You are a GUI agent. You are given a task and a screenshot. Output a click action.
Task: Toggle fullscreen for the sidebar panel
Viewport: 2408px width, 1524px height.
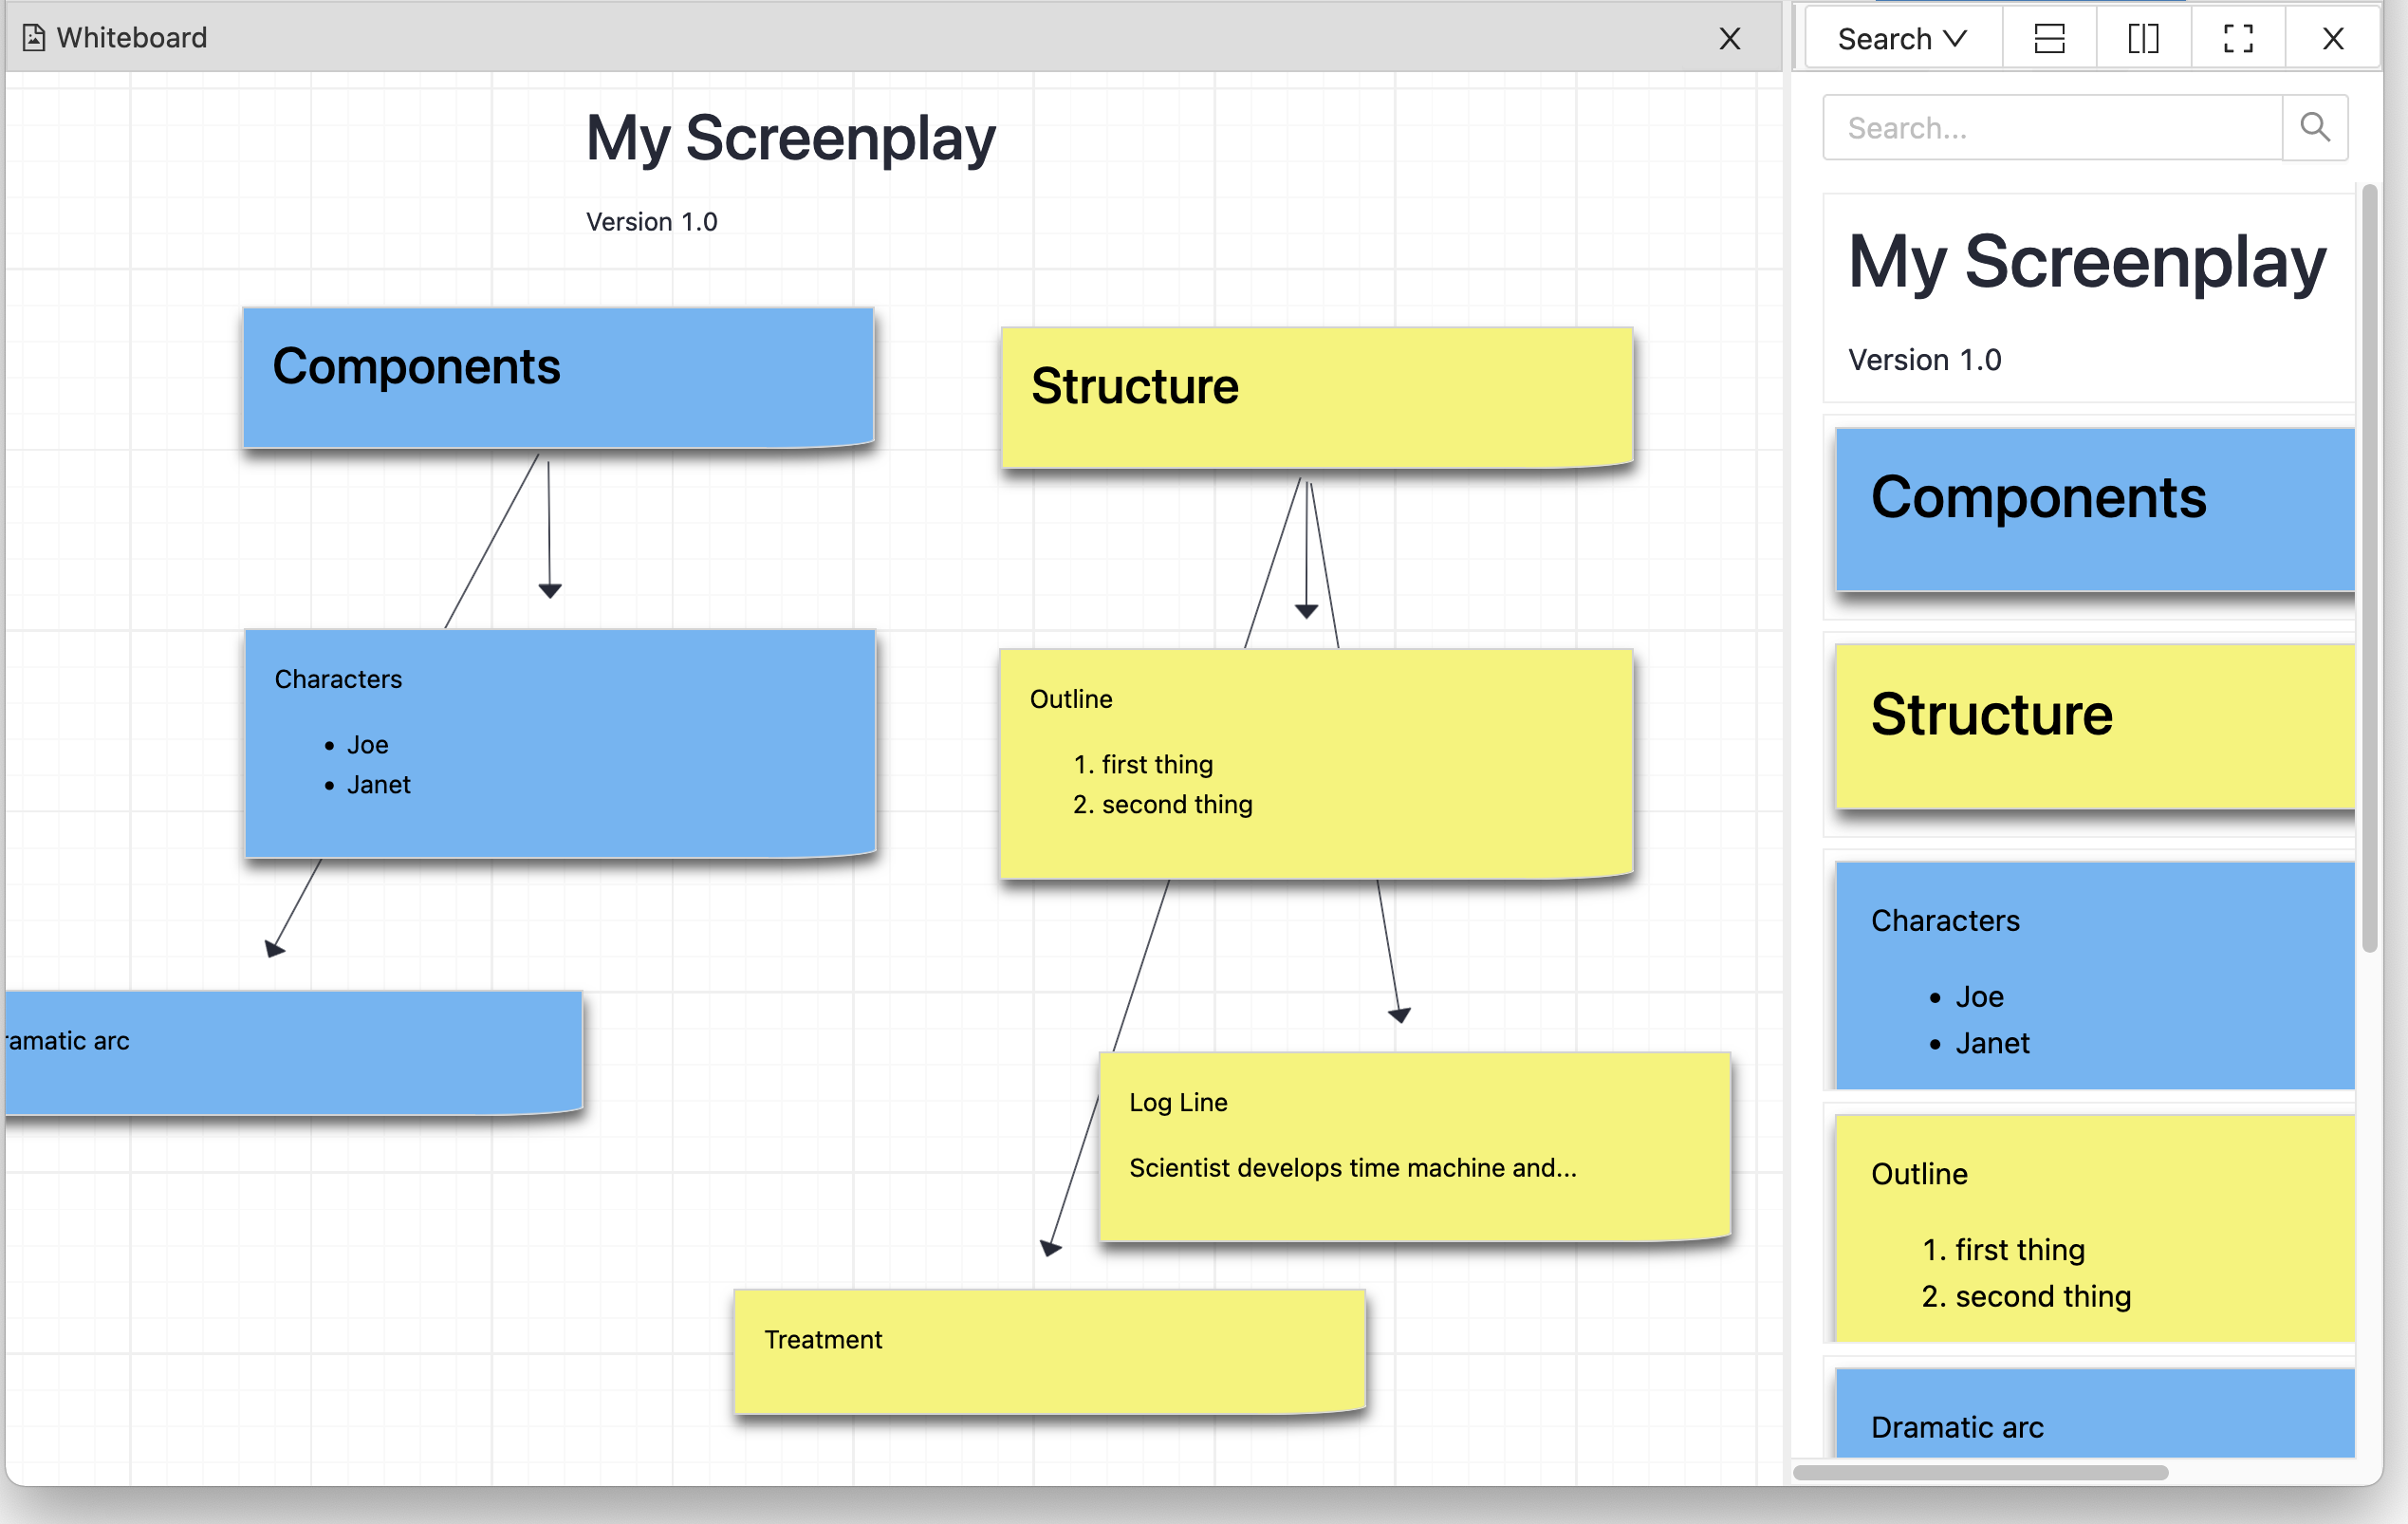point(2238,39)
